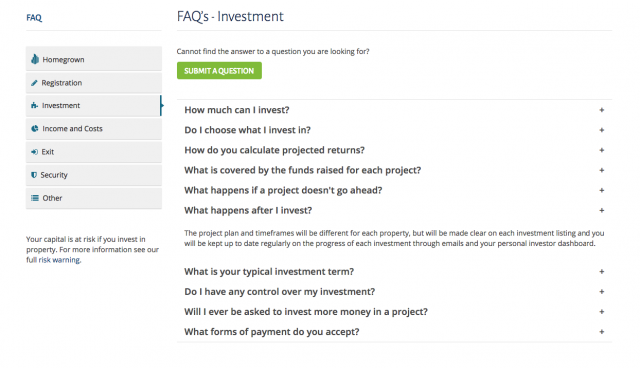This screenshot has width=640, height=368.
Task: Click the Homegrown leaf icon in sidebar
Action: click(x=35, y=60)
